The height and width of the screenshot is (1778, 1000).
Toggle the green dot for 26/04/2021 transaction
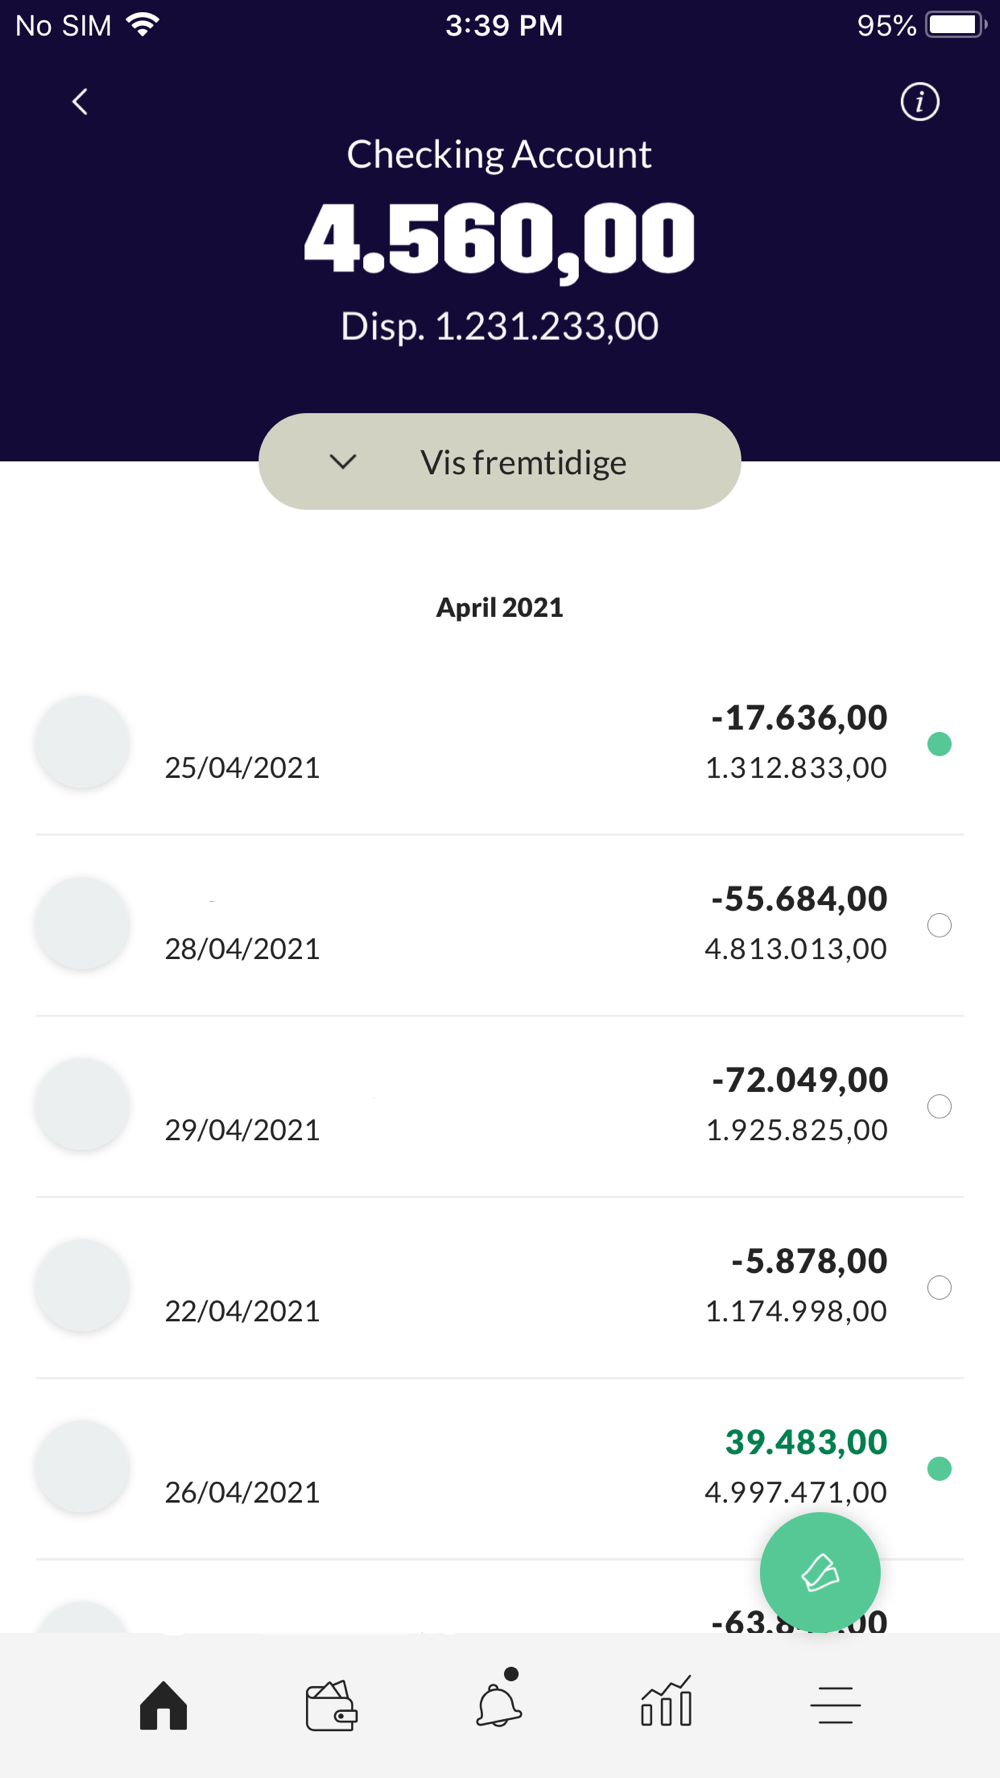[939, 1468]
